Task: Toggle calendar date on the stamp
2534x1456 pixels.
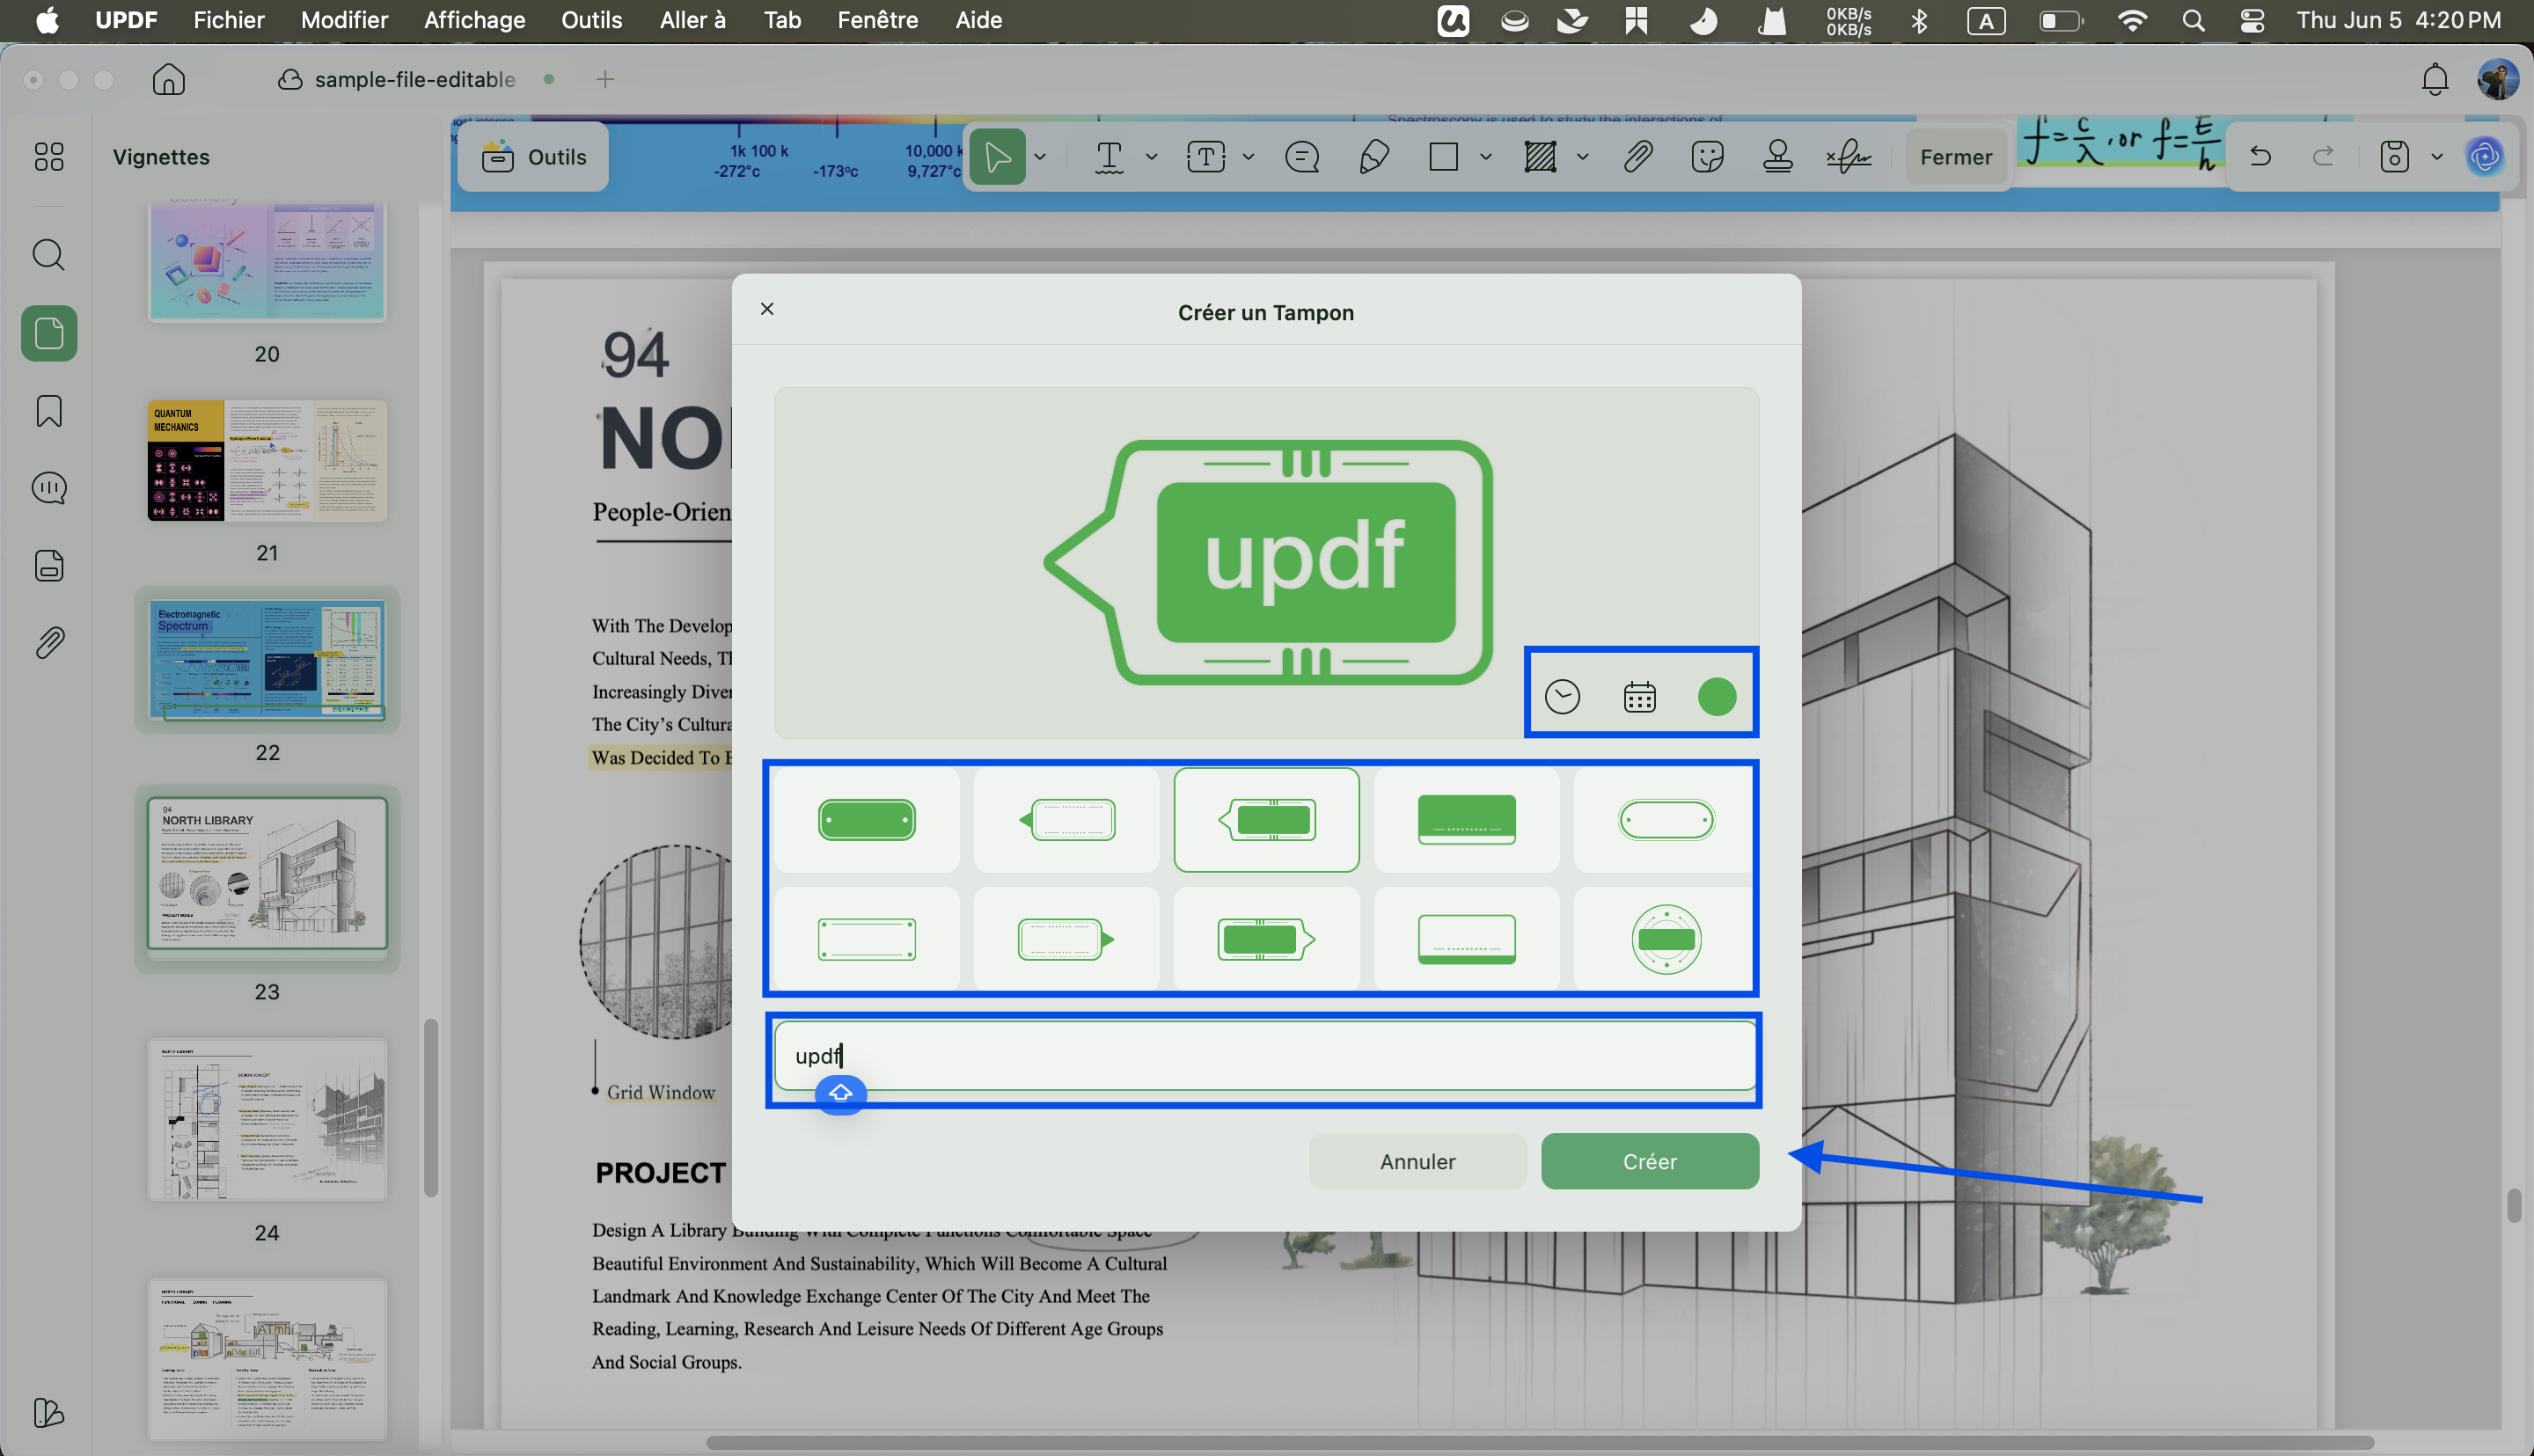Action: 1640,696
